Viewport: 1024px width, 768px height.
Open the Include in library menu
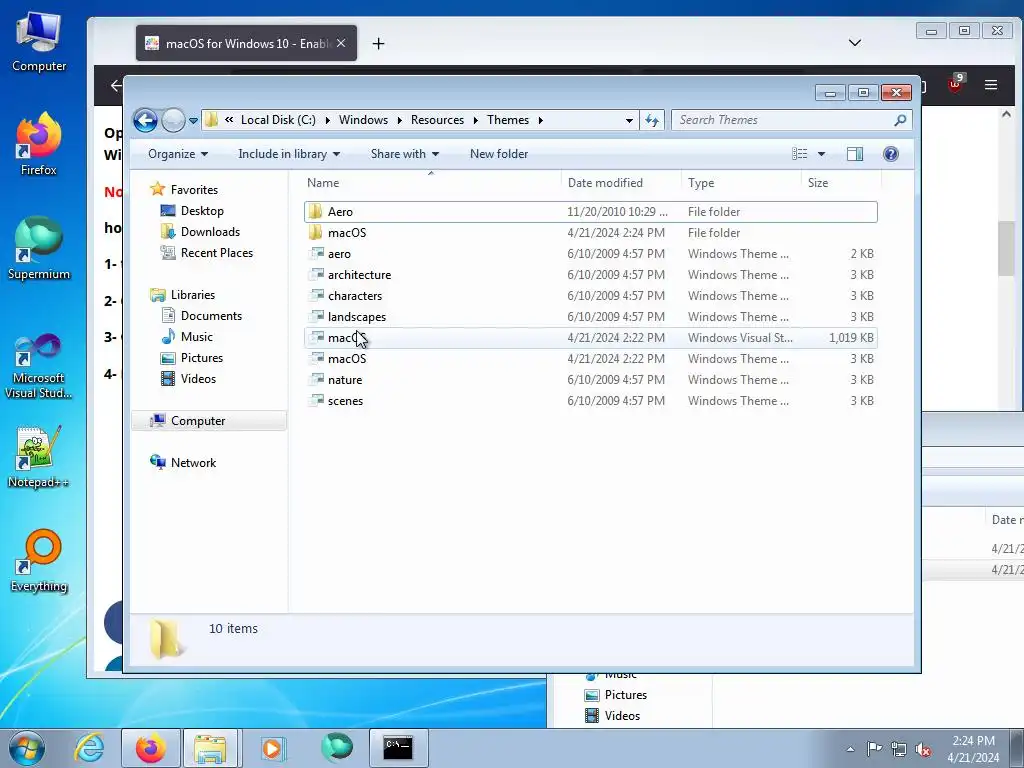[289, 154]
